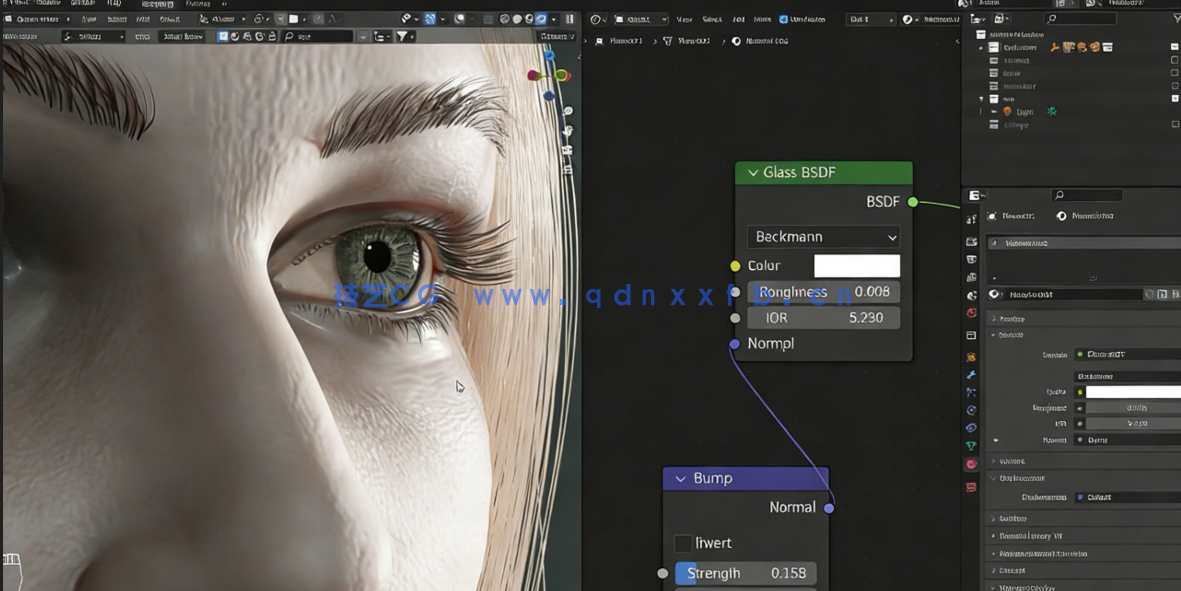Open Physics Properties tab icon
This screenshot has height=591, width=1181.
969,408
